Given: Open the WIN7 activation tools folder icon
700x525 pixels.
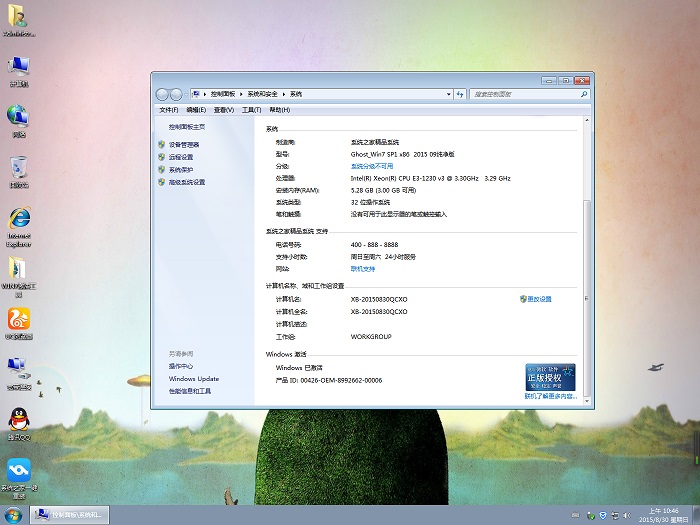Looking at the screenshot, I should [18, 277].
